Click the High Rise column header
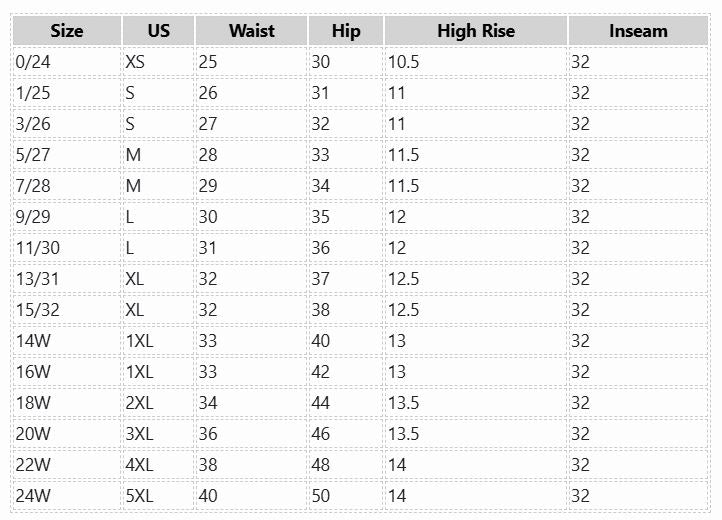This screenshot has width=722, height=520. coord(476,31)
